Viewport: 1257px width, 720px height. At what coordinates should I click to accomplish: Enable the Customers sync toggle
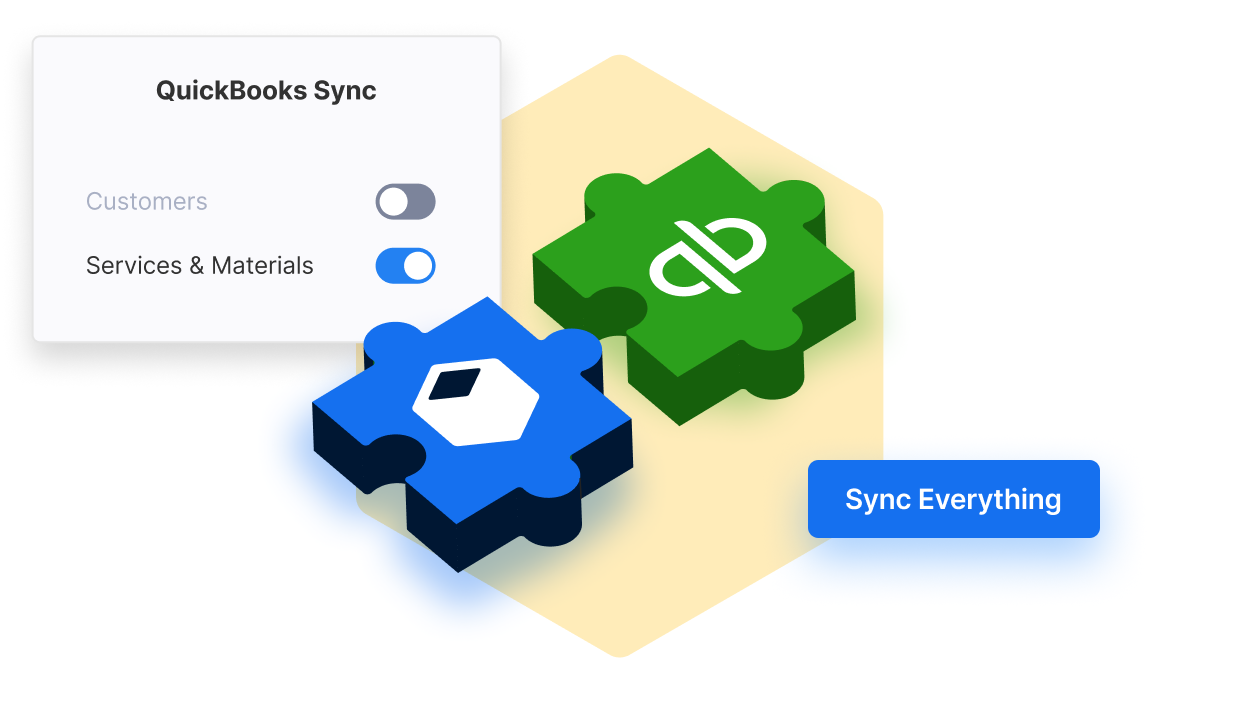point(407,201)
